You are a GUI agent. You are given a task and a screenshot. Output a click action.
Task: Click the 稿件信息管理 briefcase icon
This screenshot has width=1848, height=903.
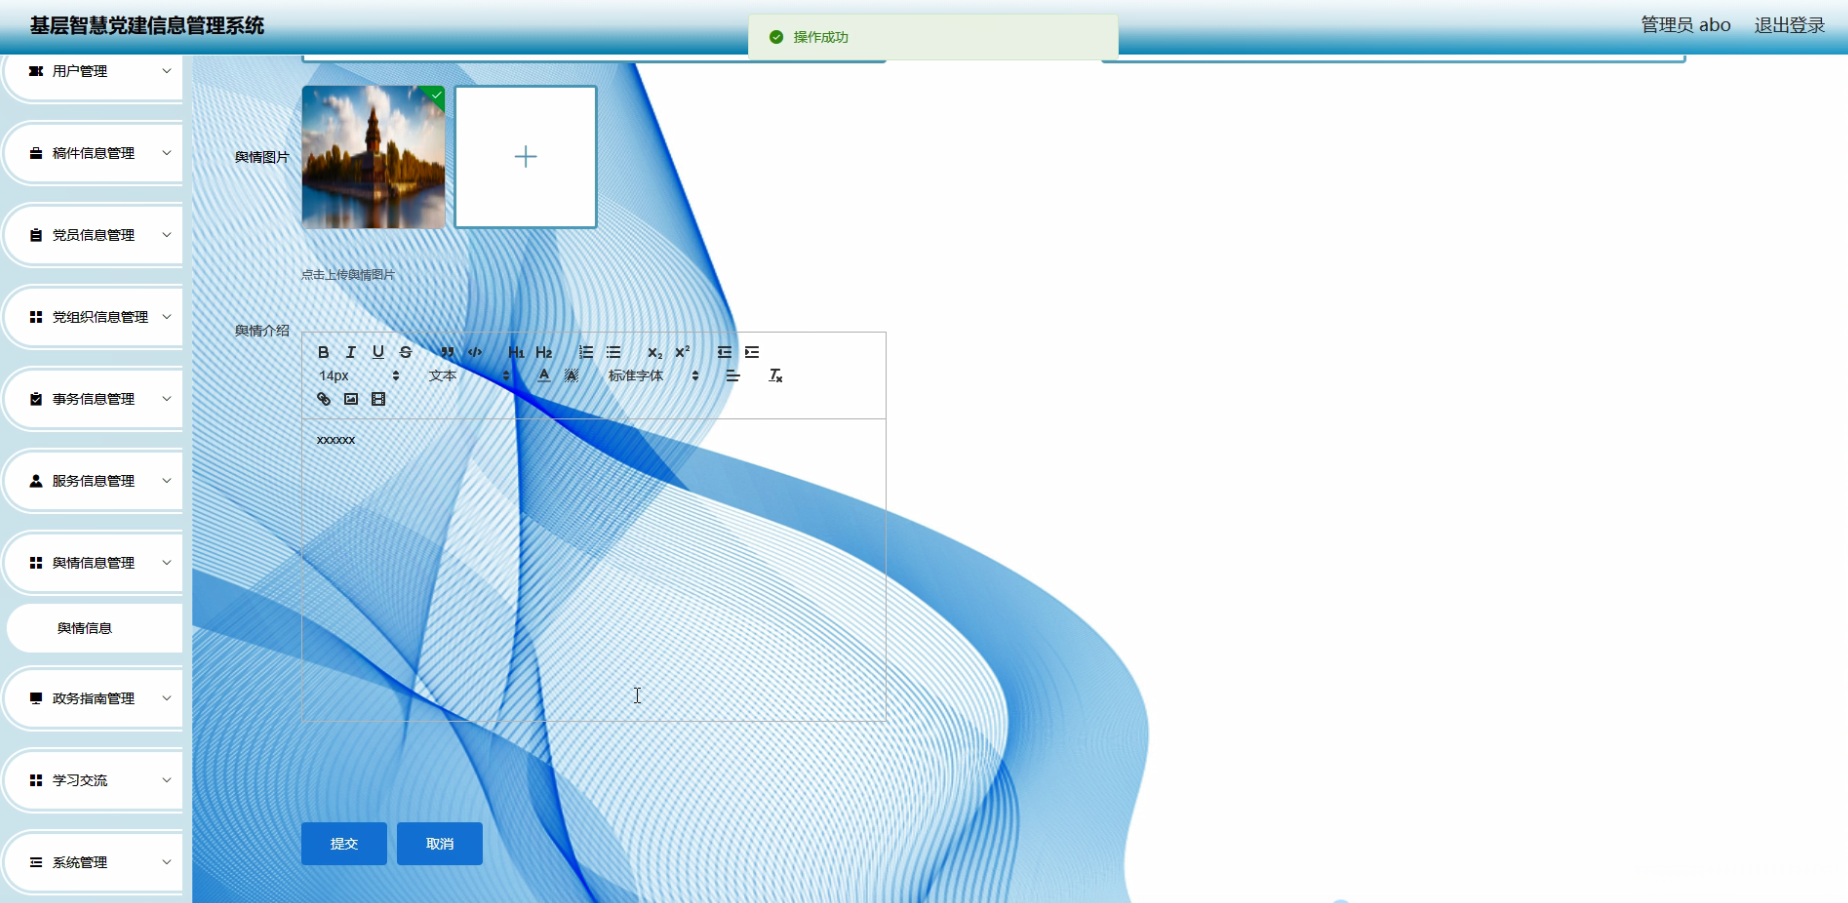(36, 153)
